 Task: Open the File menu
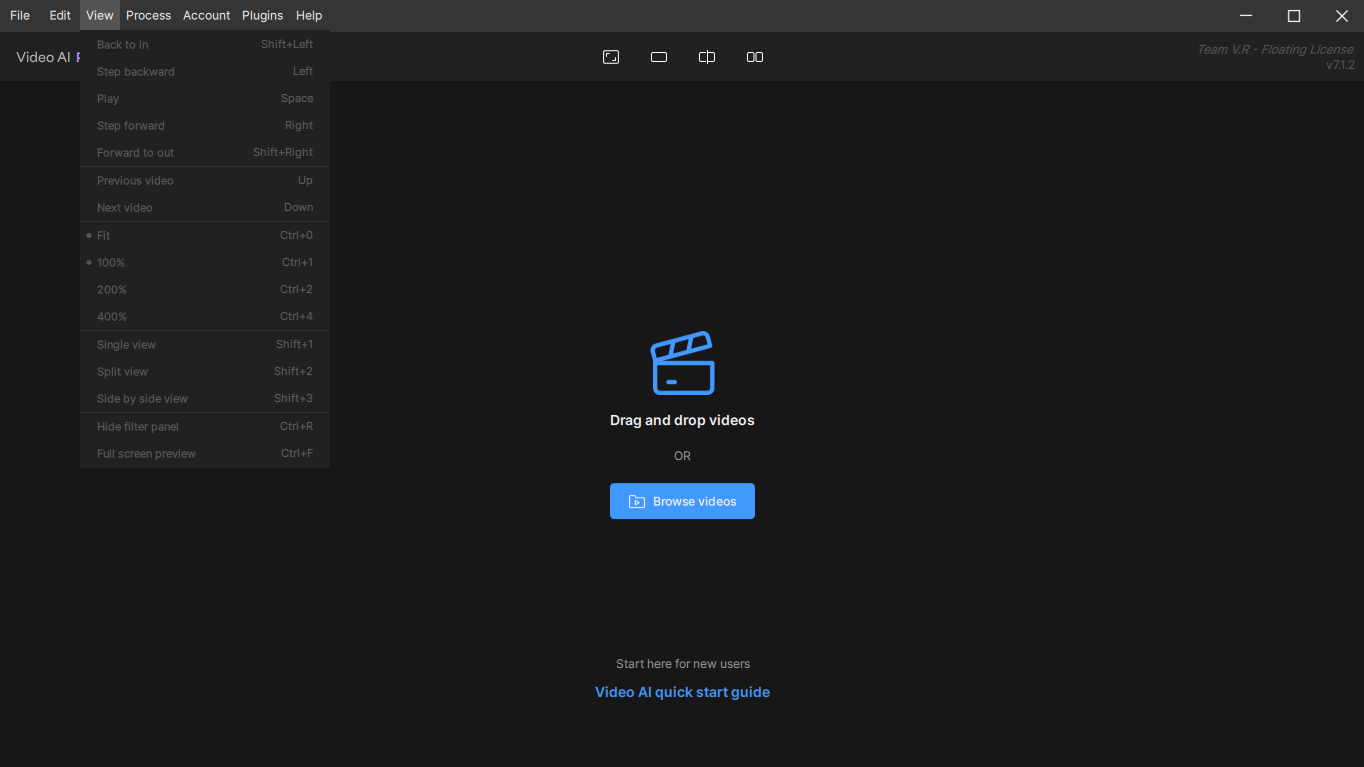click(19, 15)
